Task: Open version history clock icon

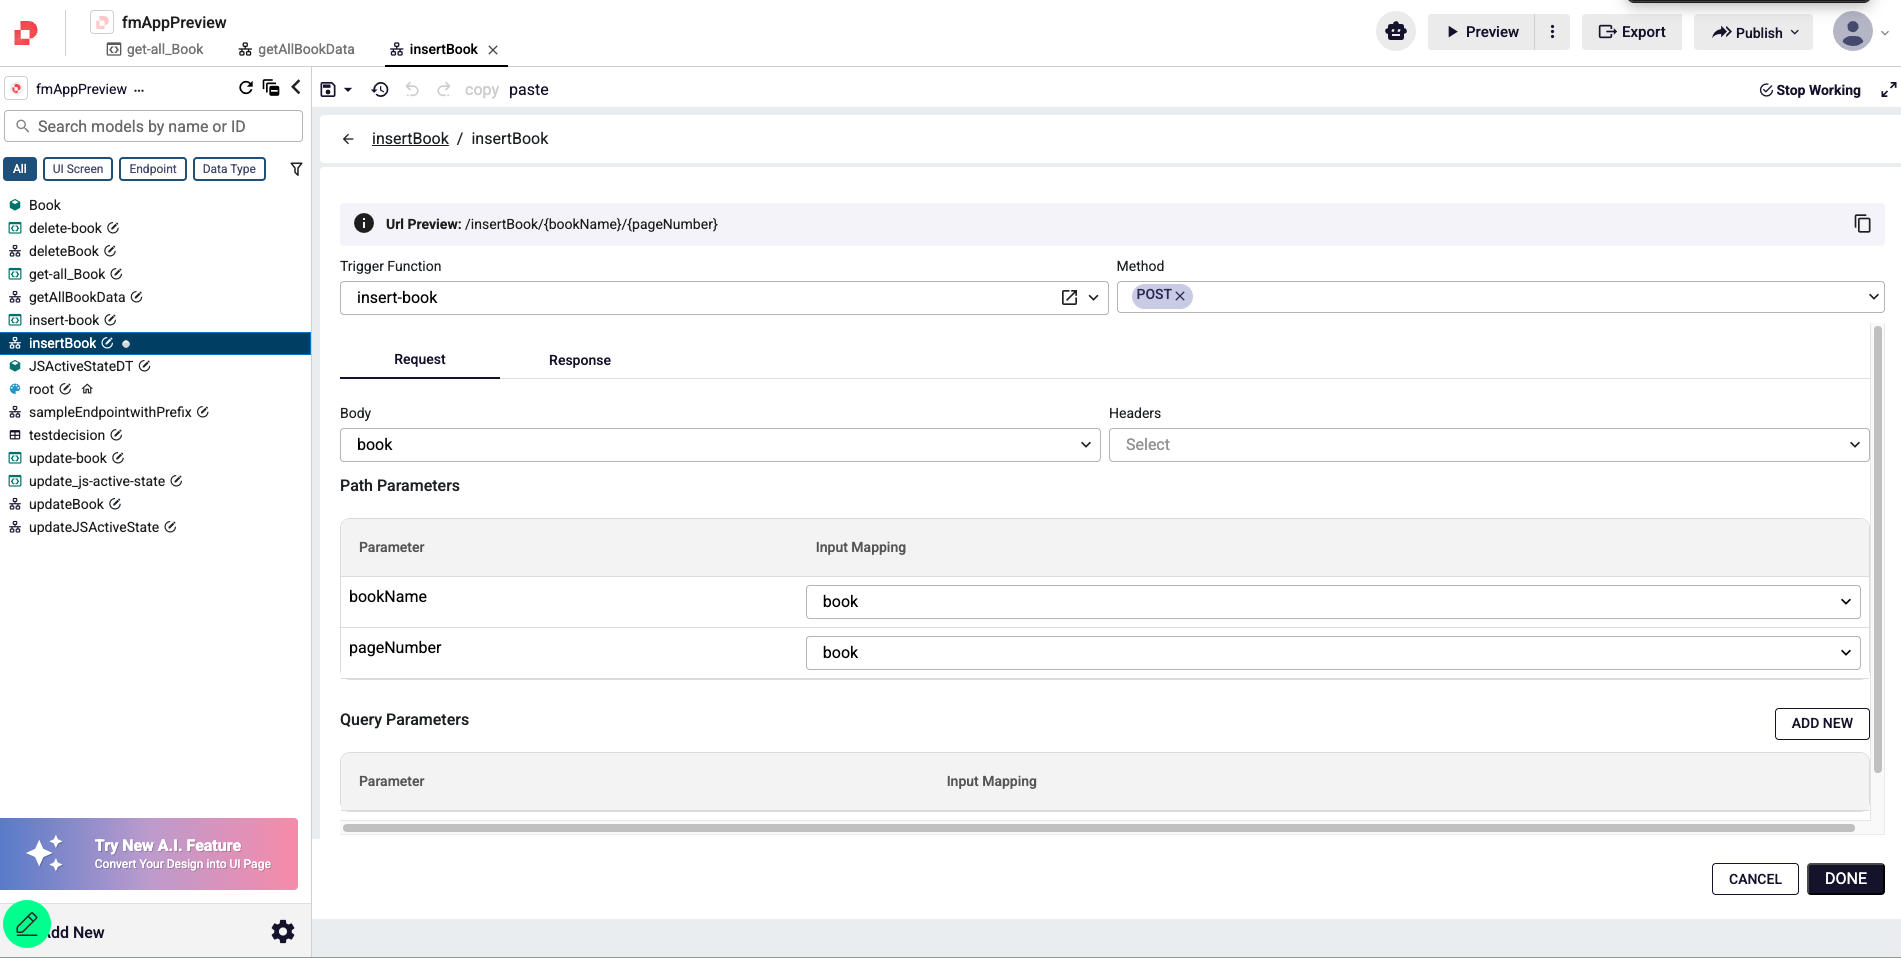Action: pos(380,90)
